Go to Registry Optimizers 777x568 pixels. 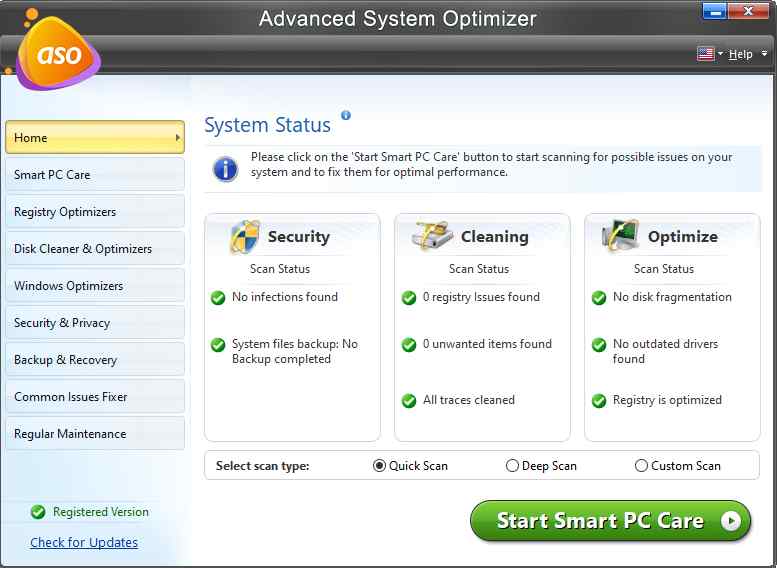coord(95,212)
